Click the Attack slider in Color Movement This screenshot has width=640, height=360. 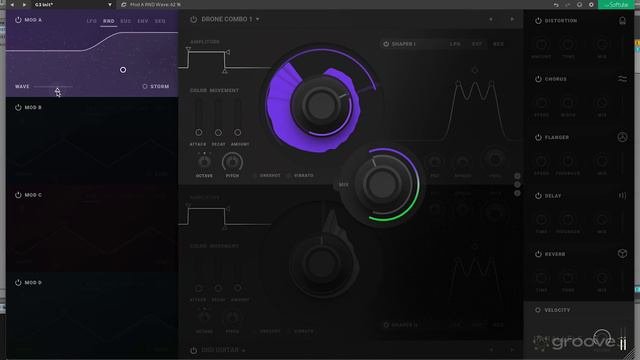(x=198, y=116)
